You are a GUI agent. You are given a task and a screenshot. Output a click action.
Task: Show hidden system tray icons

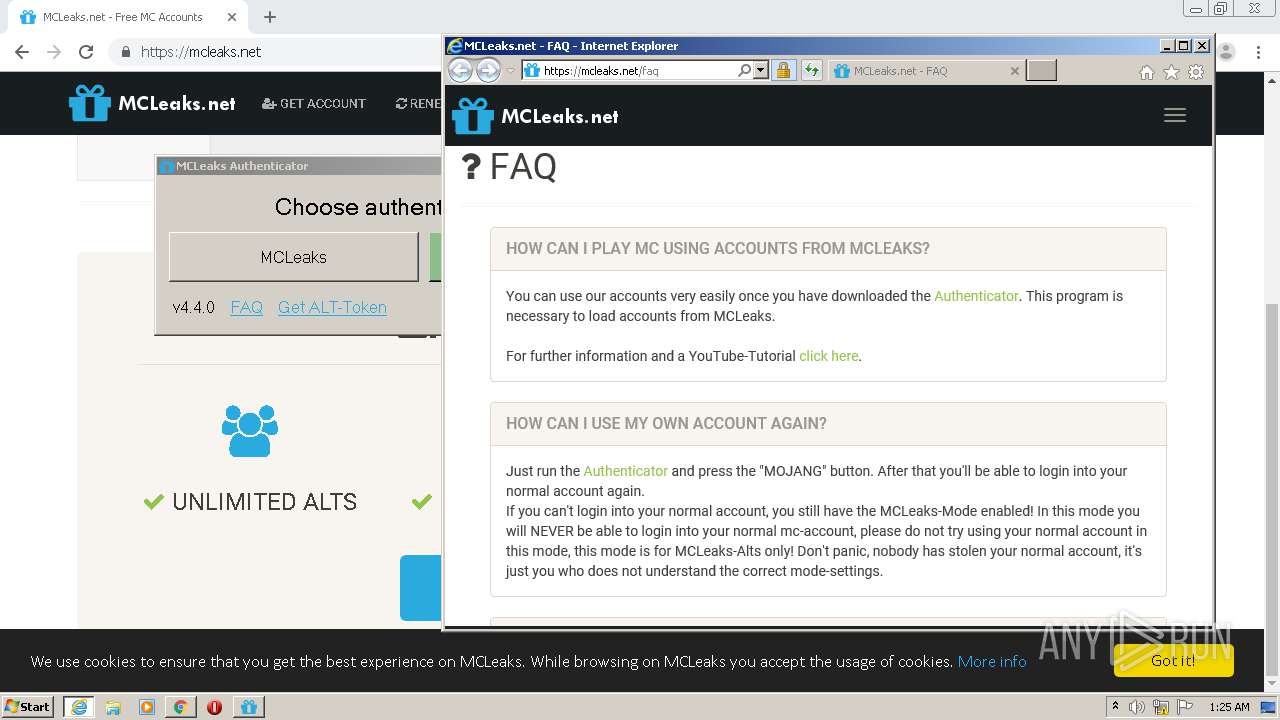(x=1115, y=707)
